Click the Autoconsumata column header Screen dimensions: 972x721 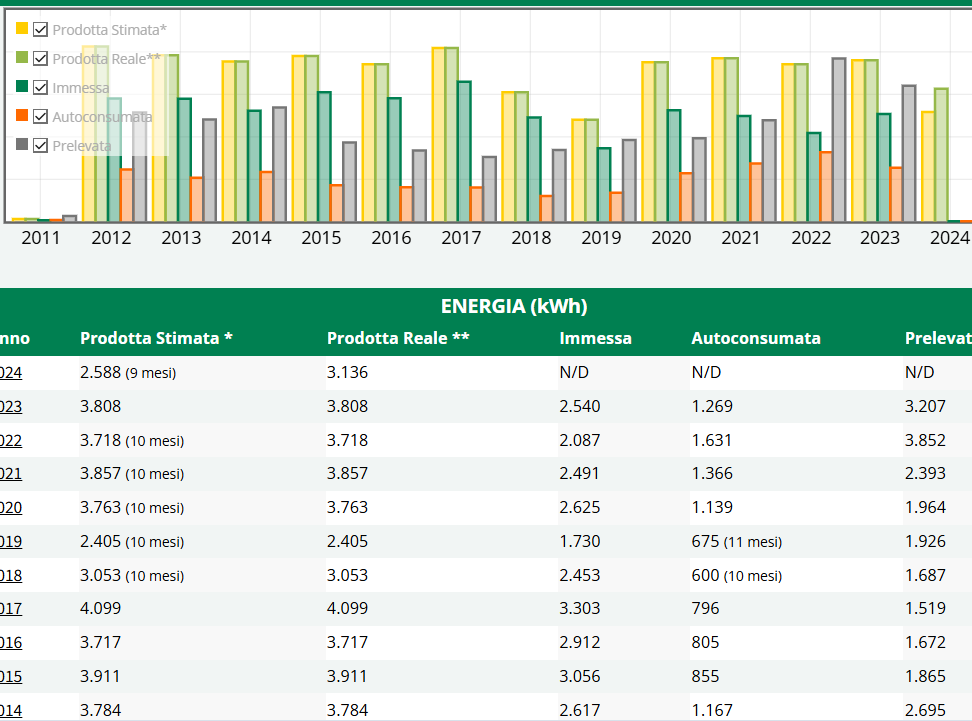tap(755, 338)
